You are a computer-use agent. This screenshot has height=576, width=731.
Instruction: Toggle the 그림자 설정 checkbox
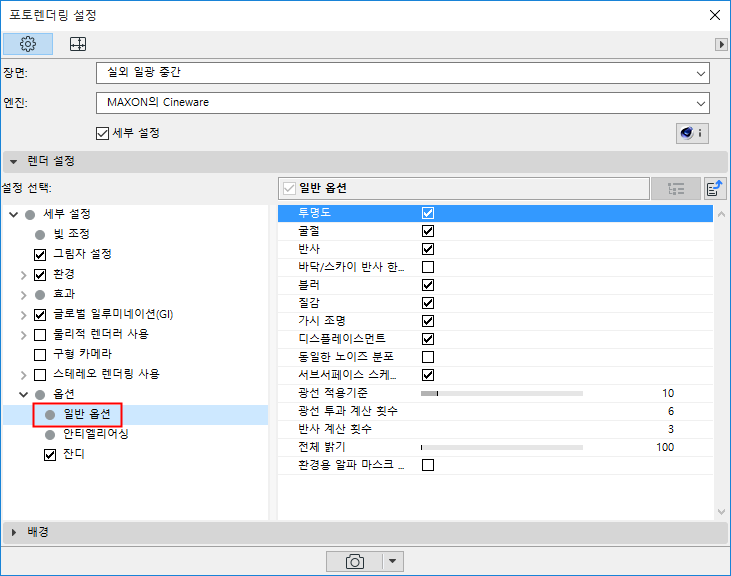[40, 255]
